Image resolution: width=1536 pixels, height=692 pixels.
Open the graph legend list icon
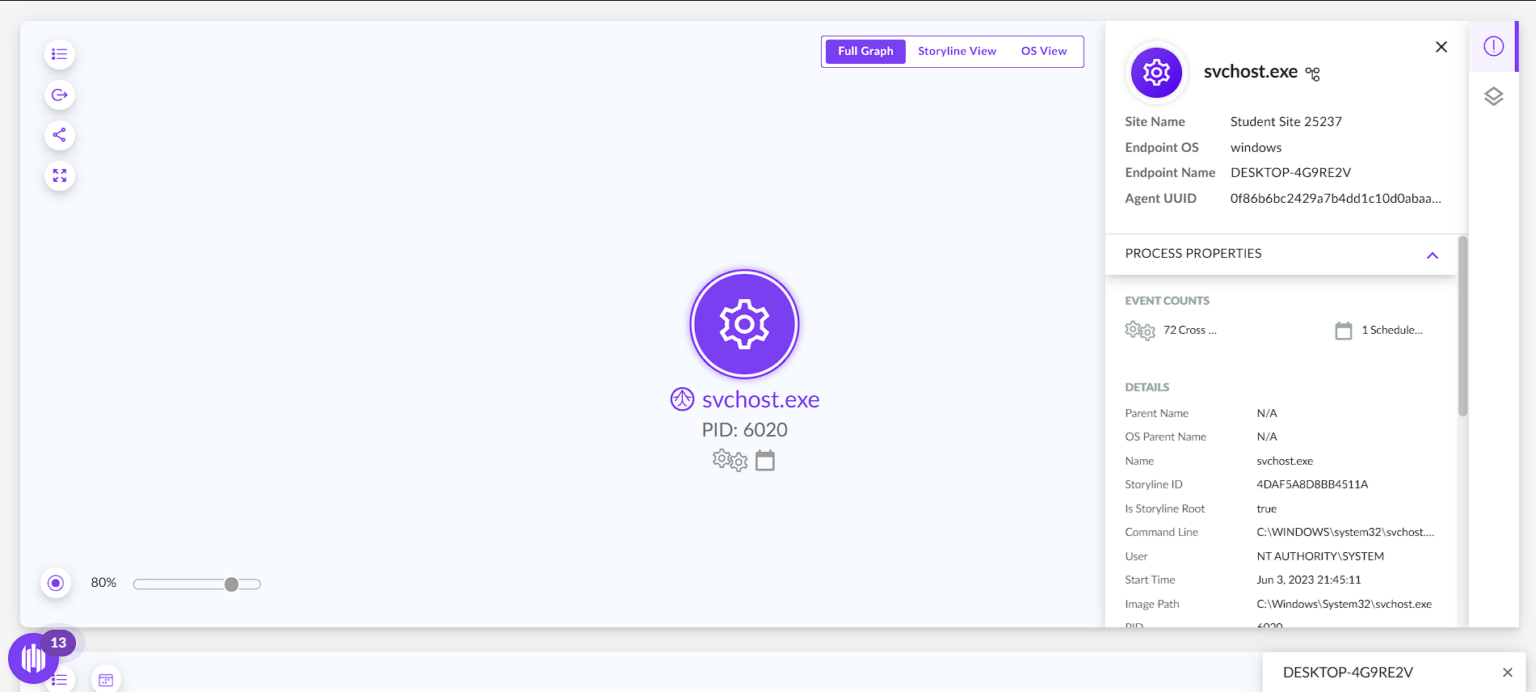[59, 54]
